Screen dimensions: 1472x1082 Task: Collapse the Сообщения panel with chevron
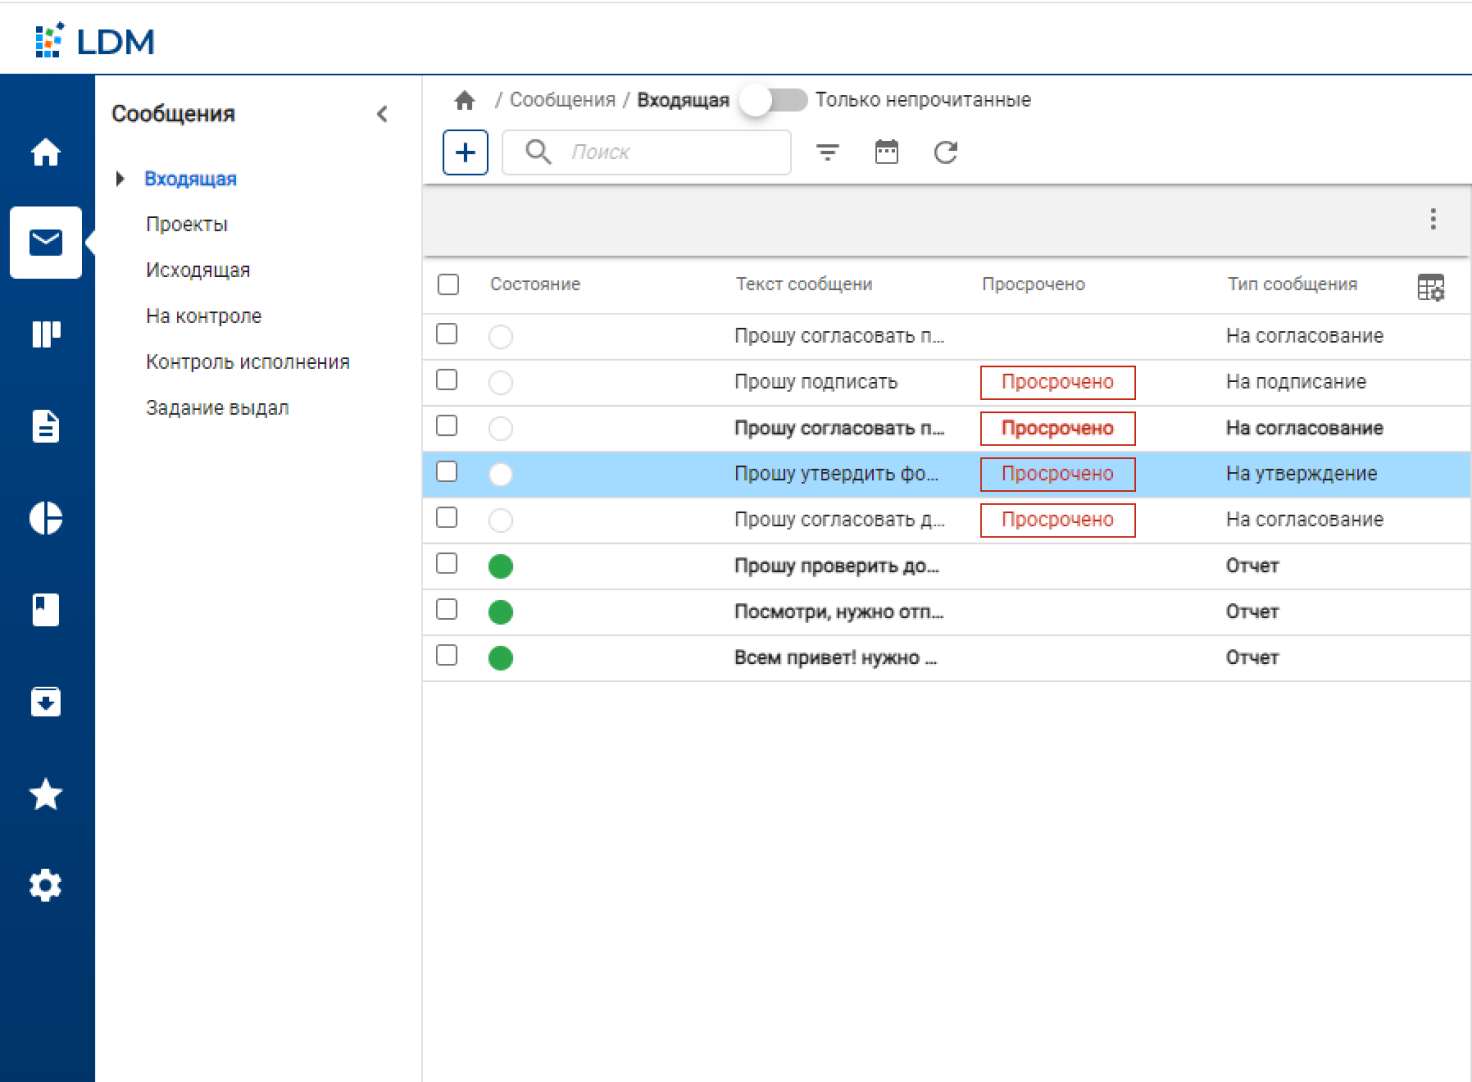pos(382,114)
